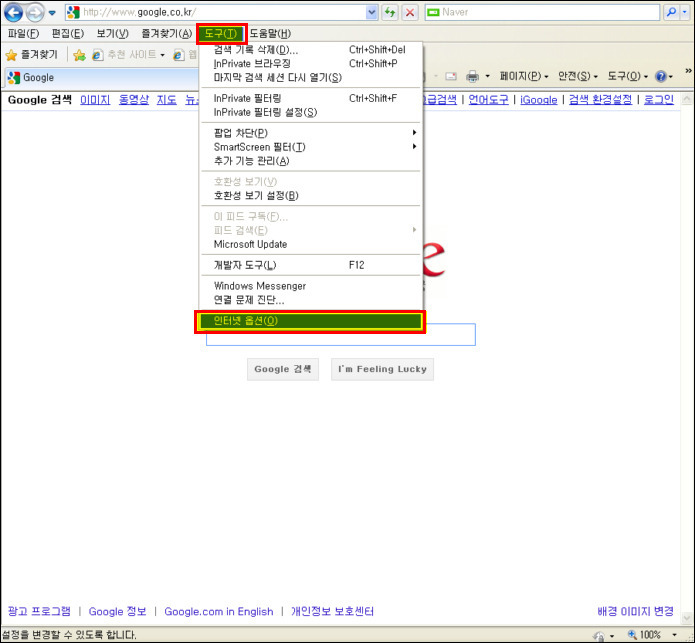Click the read mail icon
This screenshot has width=695, height=643.
(451, 77)
